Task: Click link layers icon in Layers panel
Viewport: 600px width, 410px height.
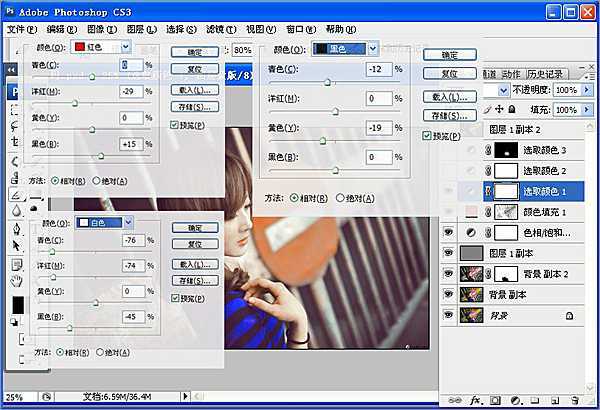Action: 454,400
